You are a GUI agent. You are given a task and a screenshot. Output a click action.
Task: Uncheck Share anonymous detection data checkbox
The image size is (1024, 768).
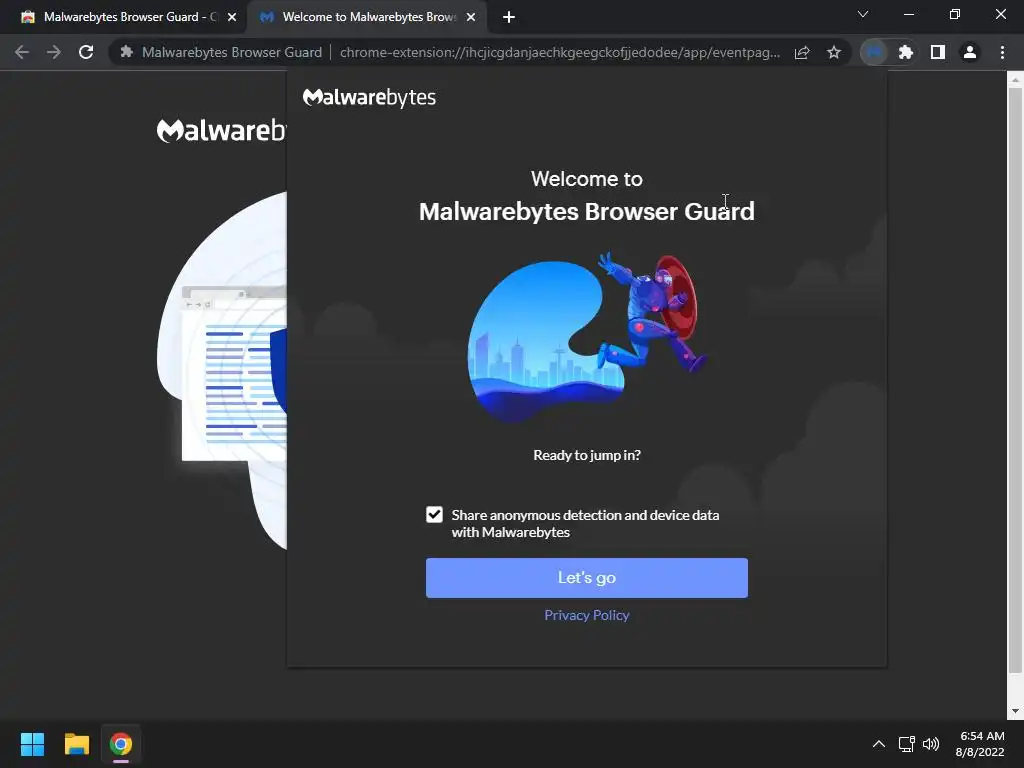point(434,515)
